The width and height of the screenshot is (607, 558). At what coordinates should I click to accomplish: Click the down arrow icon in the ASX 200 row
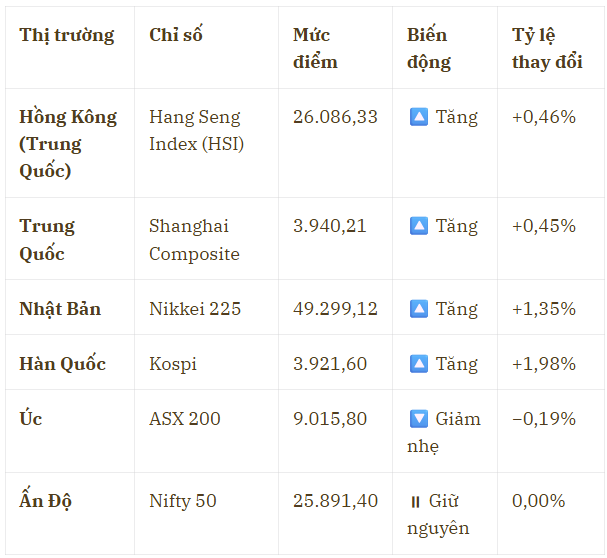click(418, 419)
